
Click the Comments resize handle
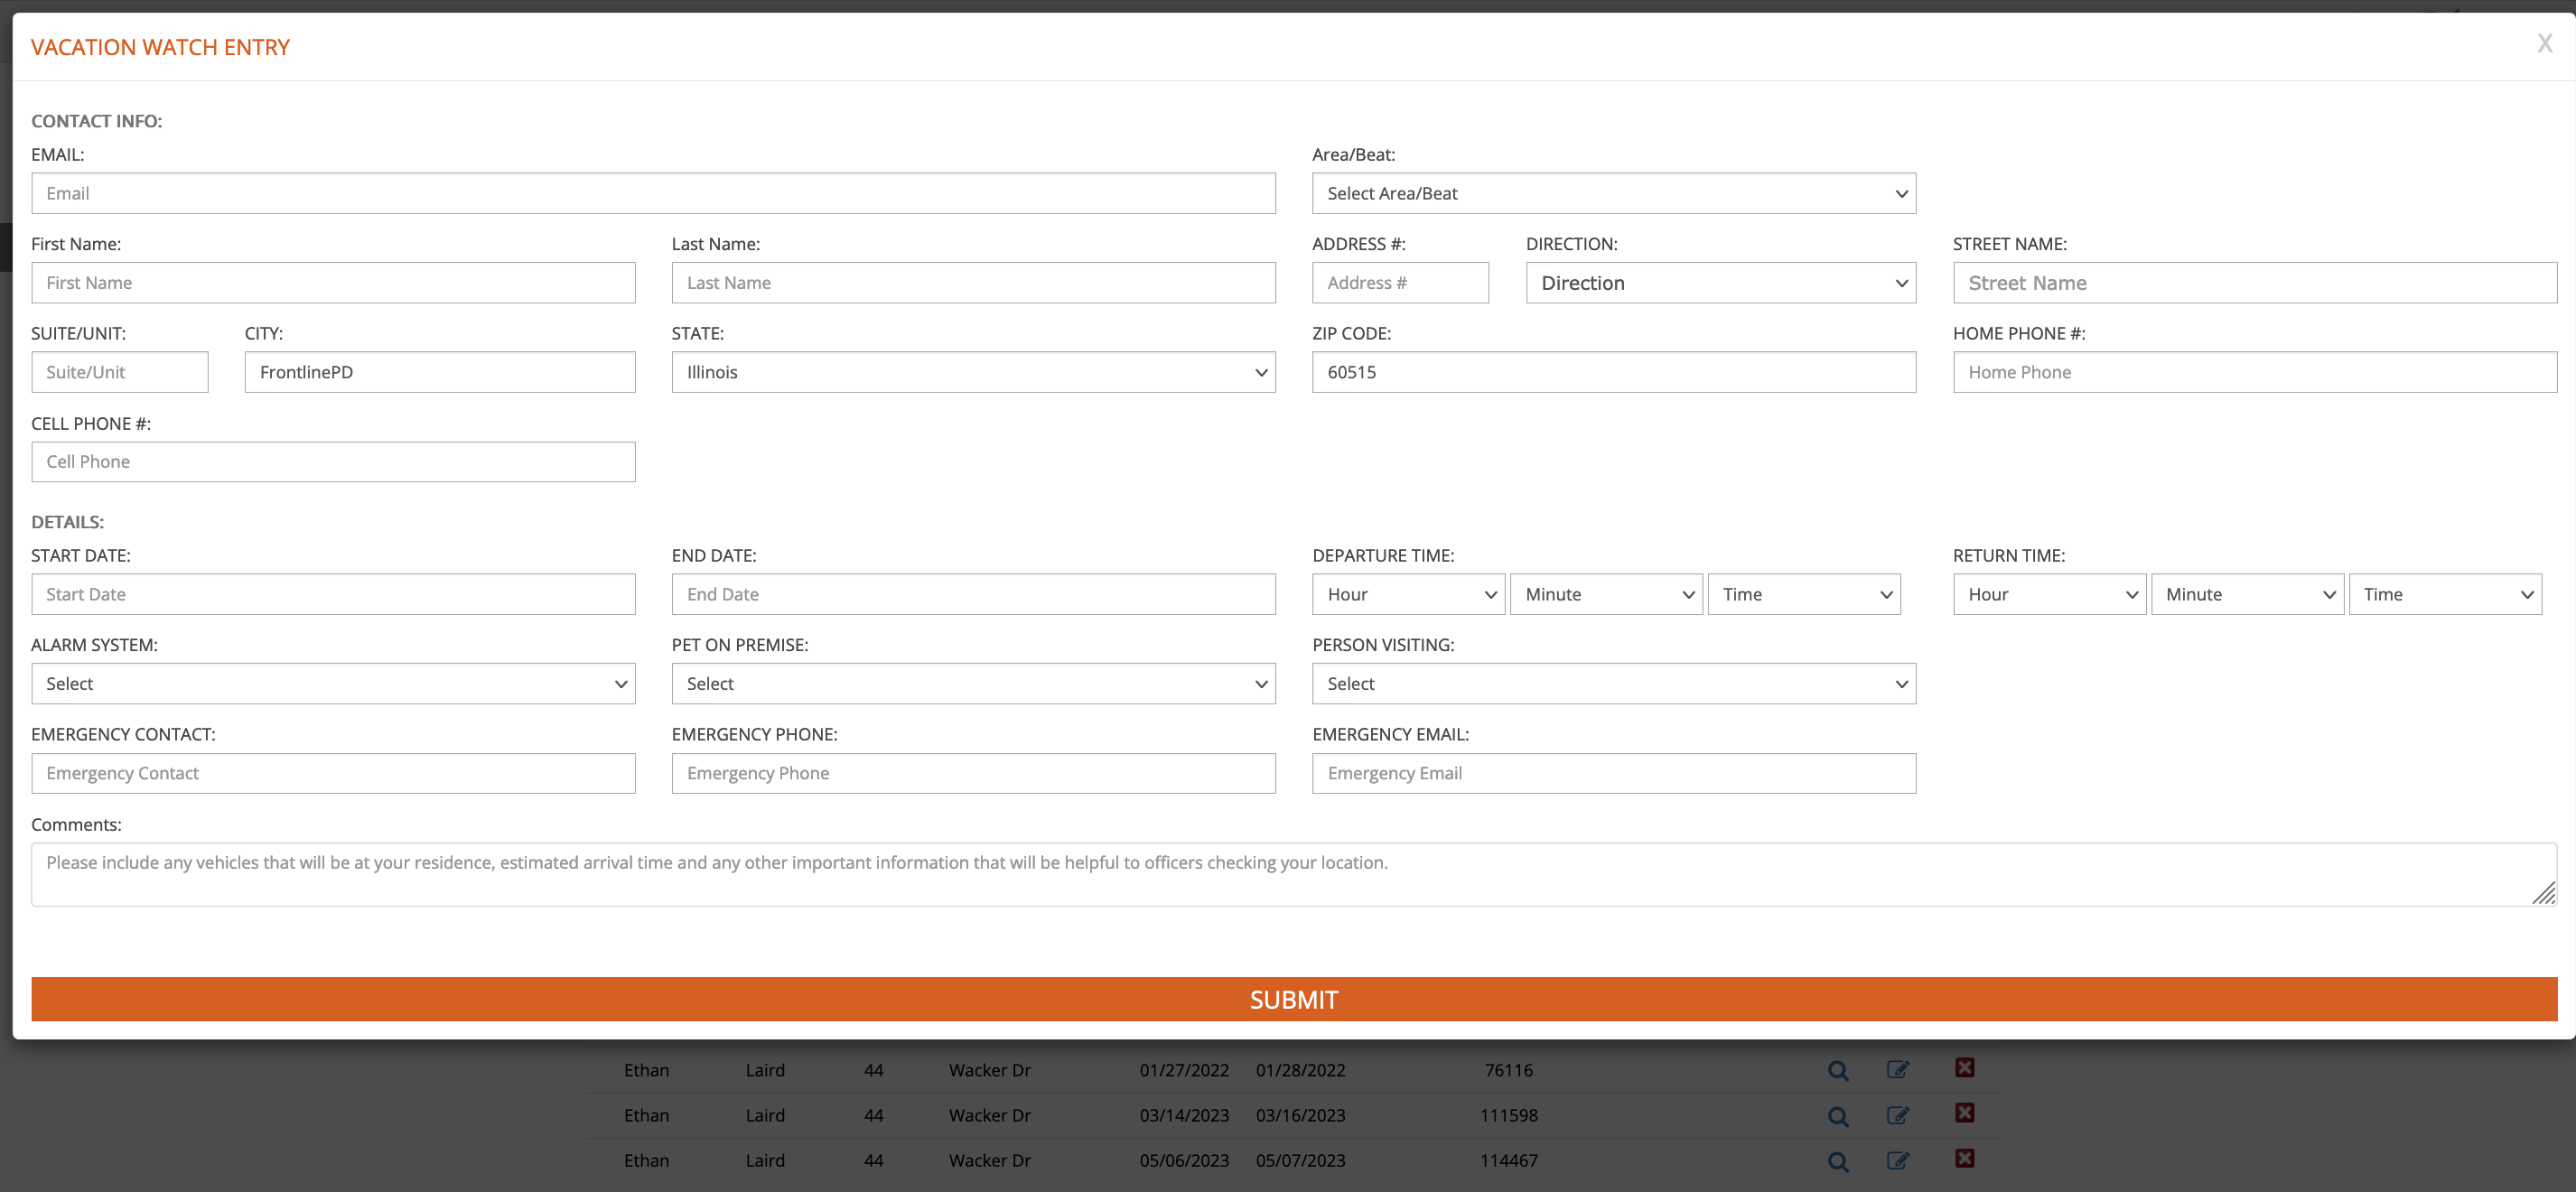2544,893
